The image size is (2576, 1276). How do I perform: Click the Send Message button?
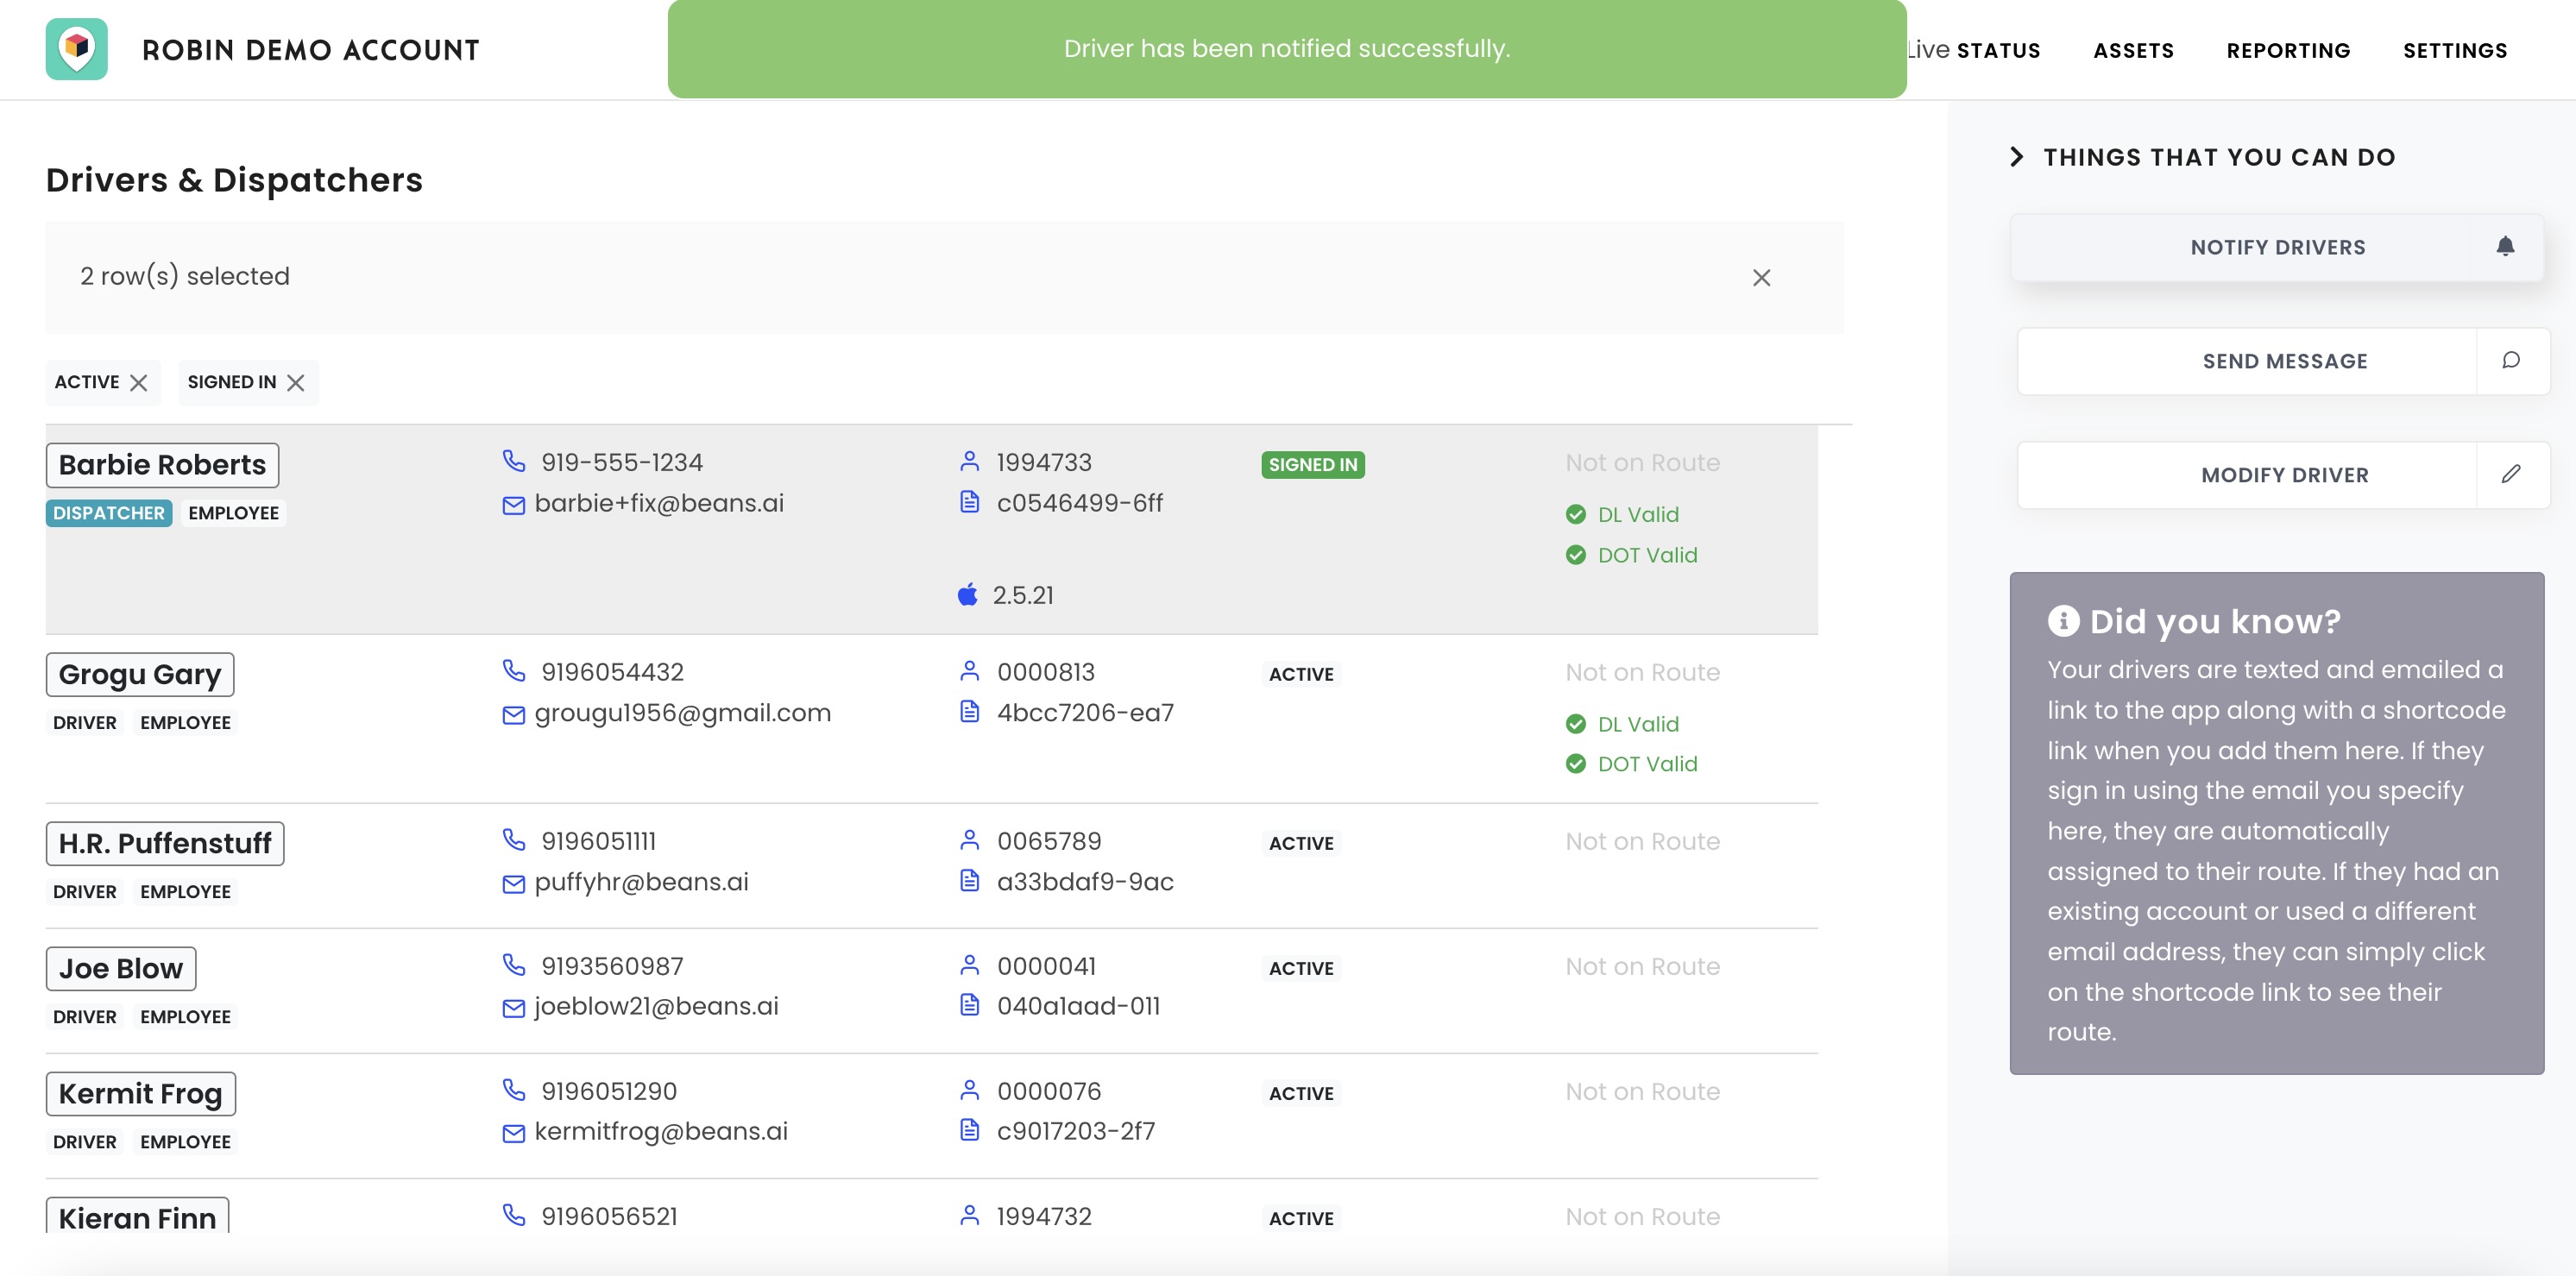pyautogui.click(x=2284, y=361)
